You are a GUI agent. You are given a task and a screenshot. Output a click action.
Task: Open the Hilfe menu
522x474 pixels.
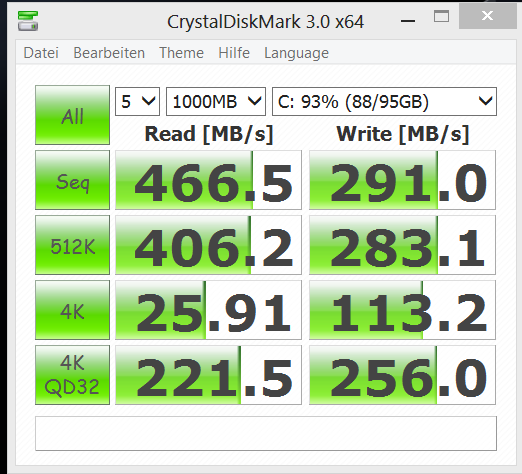(234, 53)
